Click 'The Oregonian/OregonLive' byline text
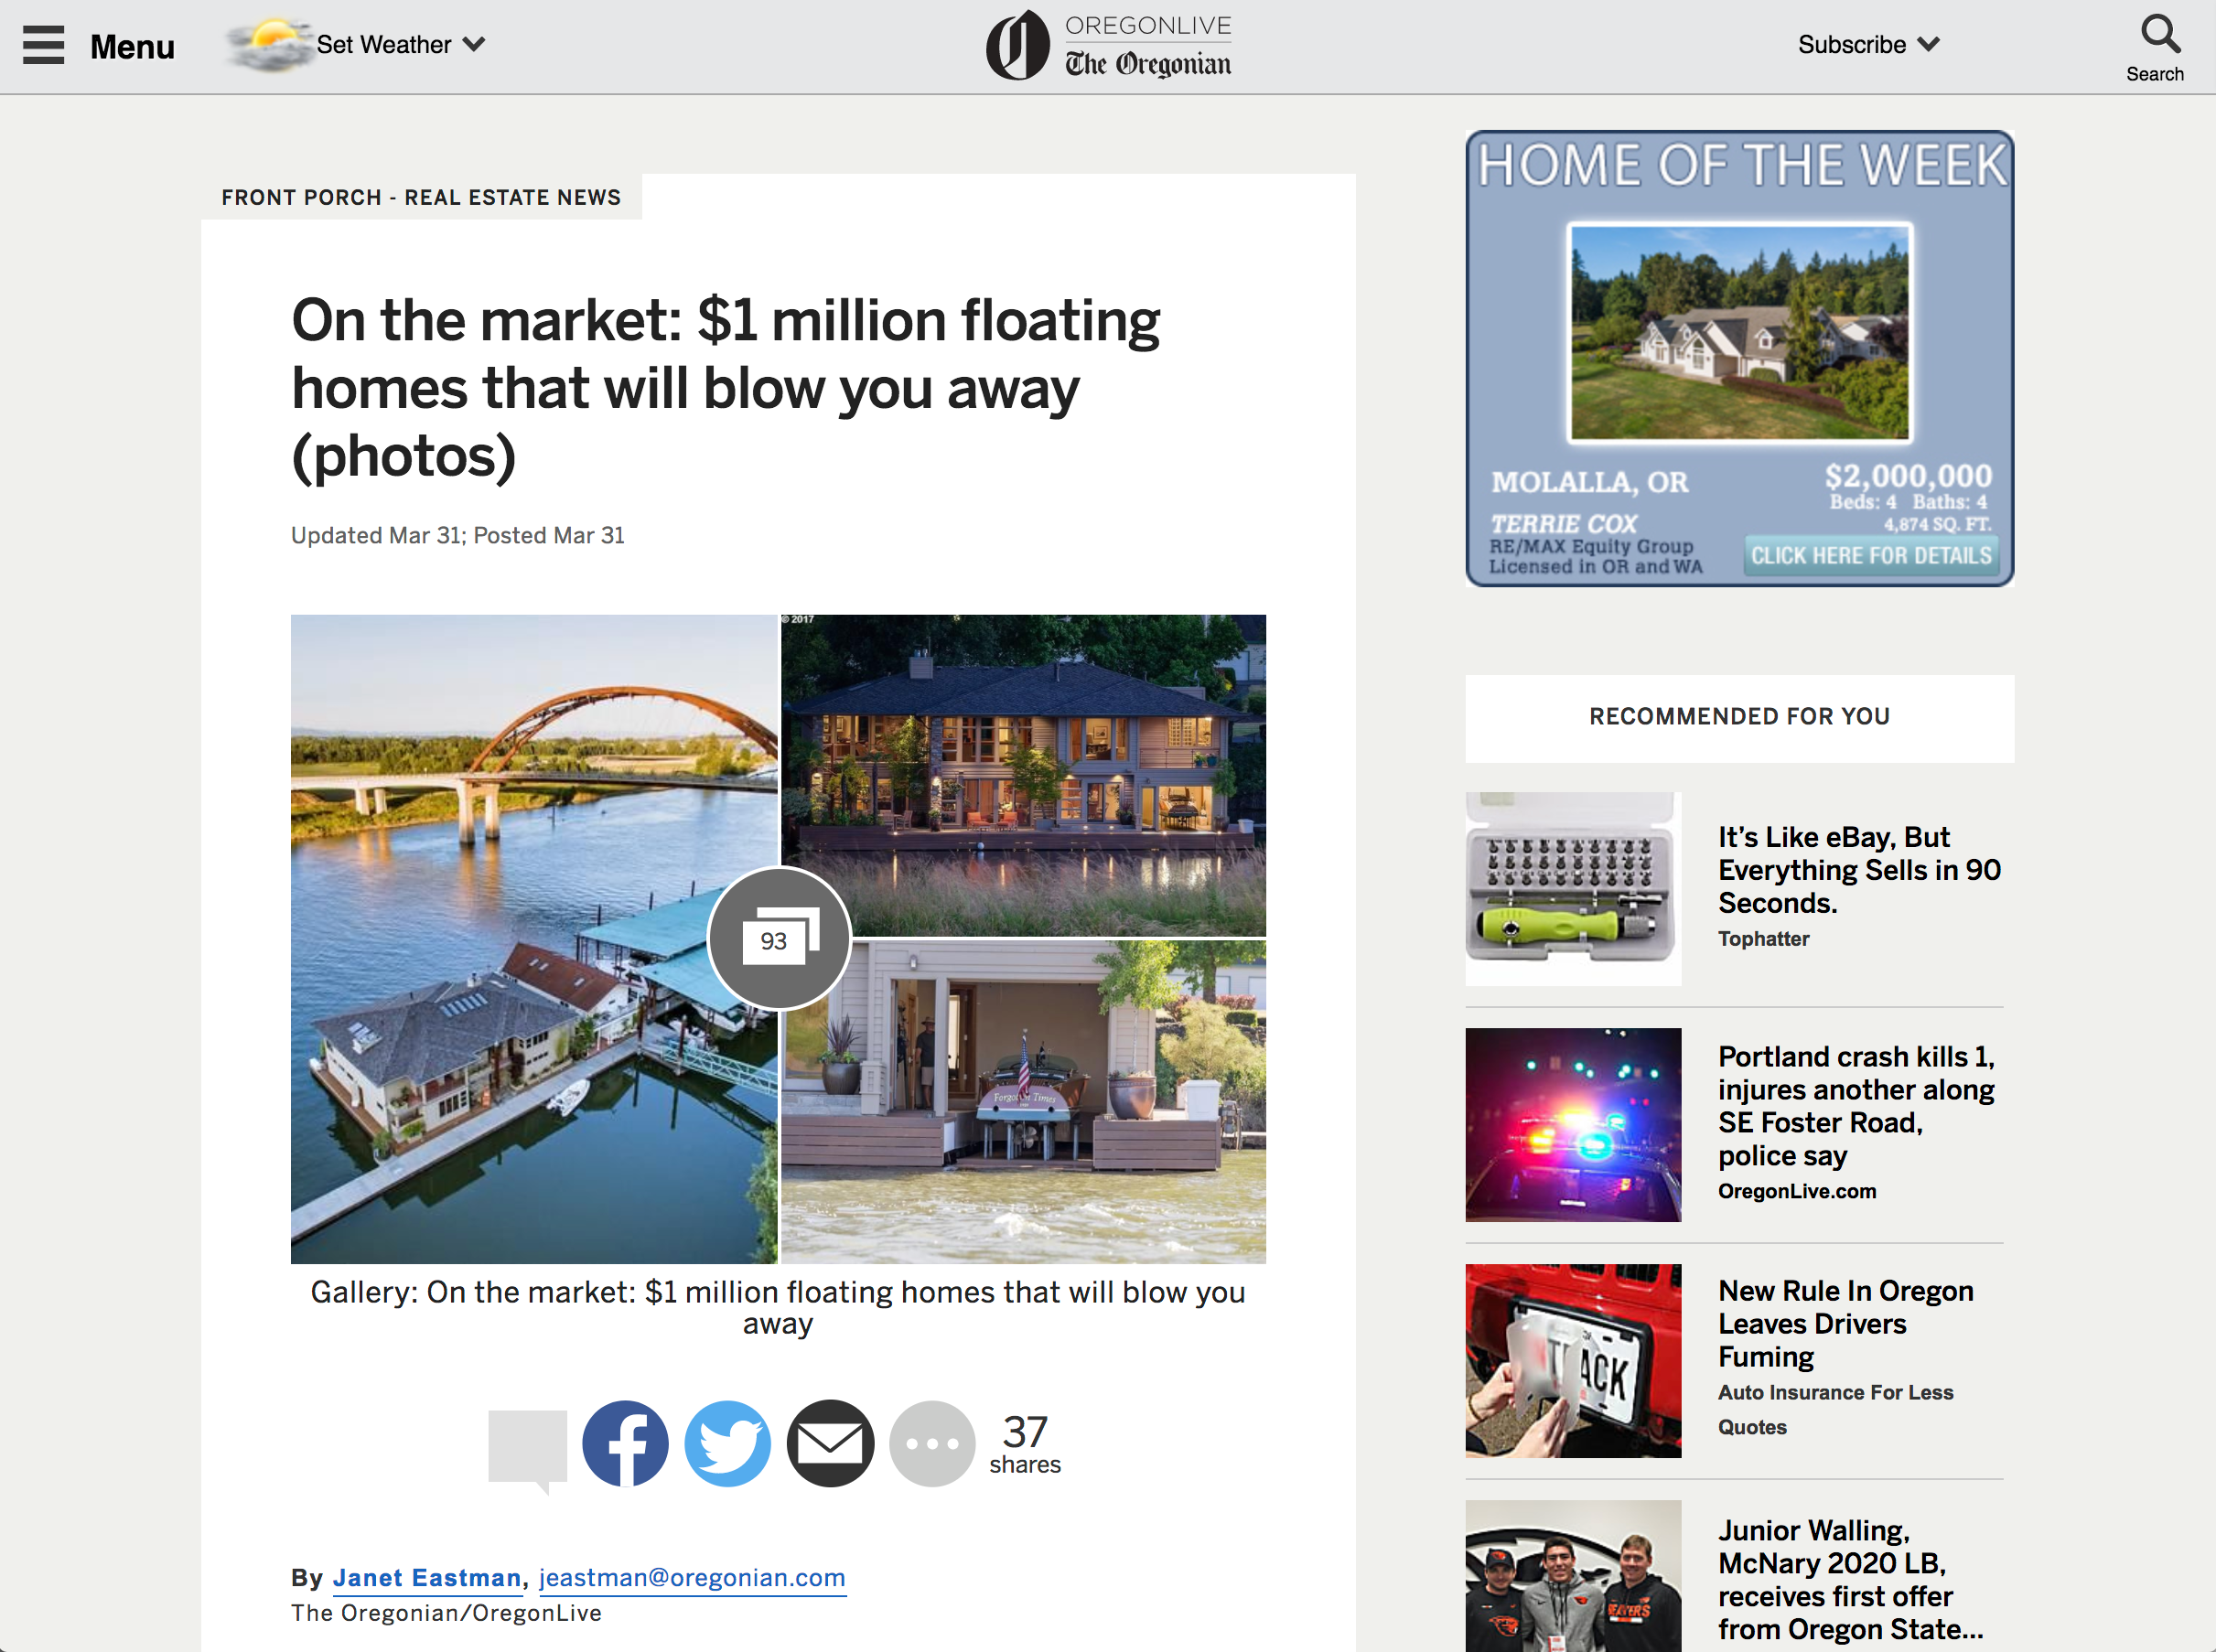 [446, 1612]
